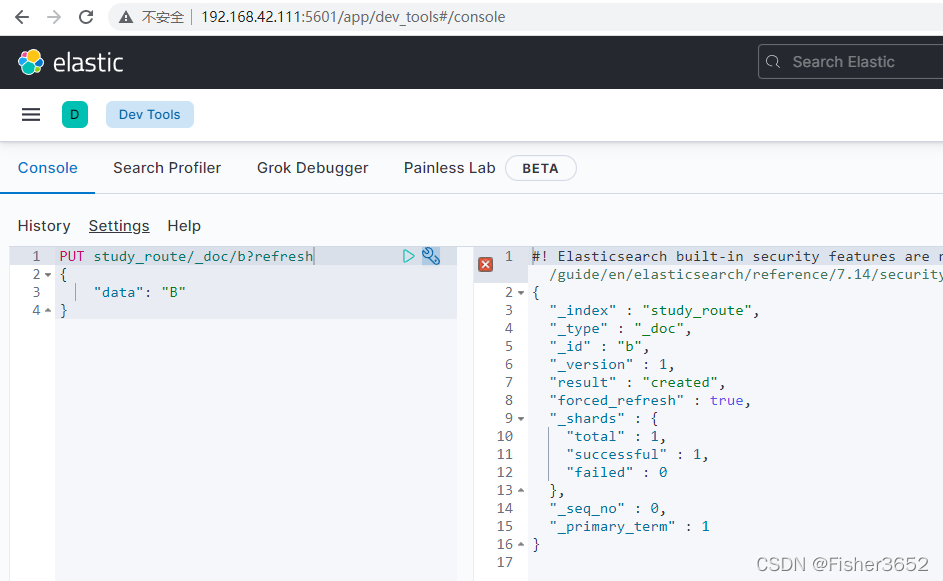Collapse the request body at editor line 2
Viewport: 943px width, 581px height.
48,275
